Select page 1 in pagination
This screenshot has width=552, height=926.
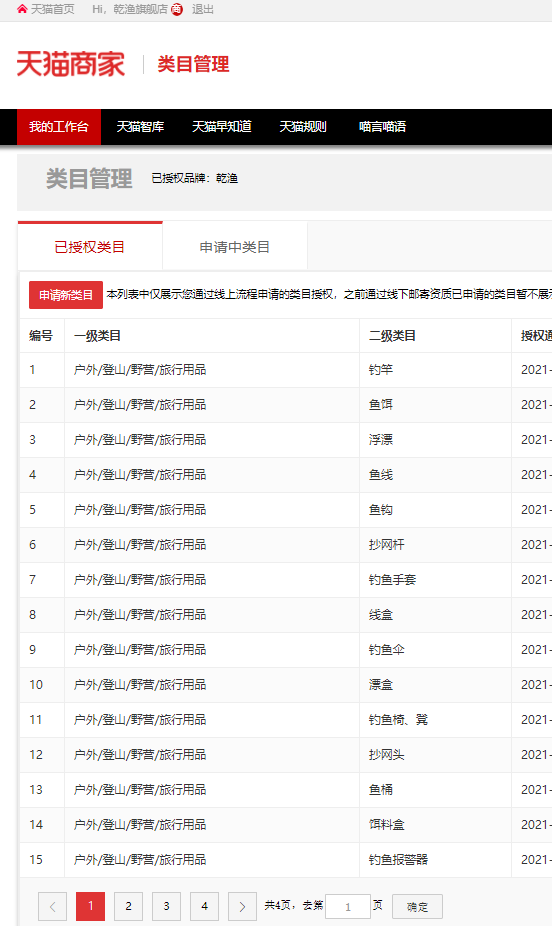click(90, 907)
